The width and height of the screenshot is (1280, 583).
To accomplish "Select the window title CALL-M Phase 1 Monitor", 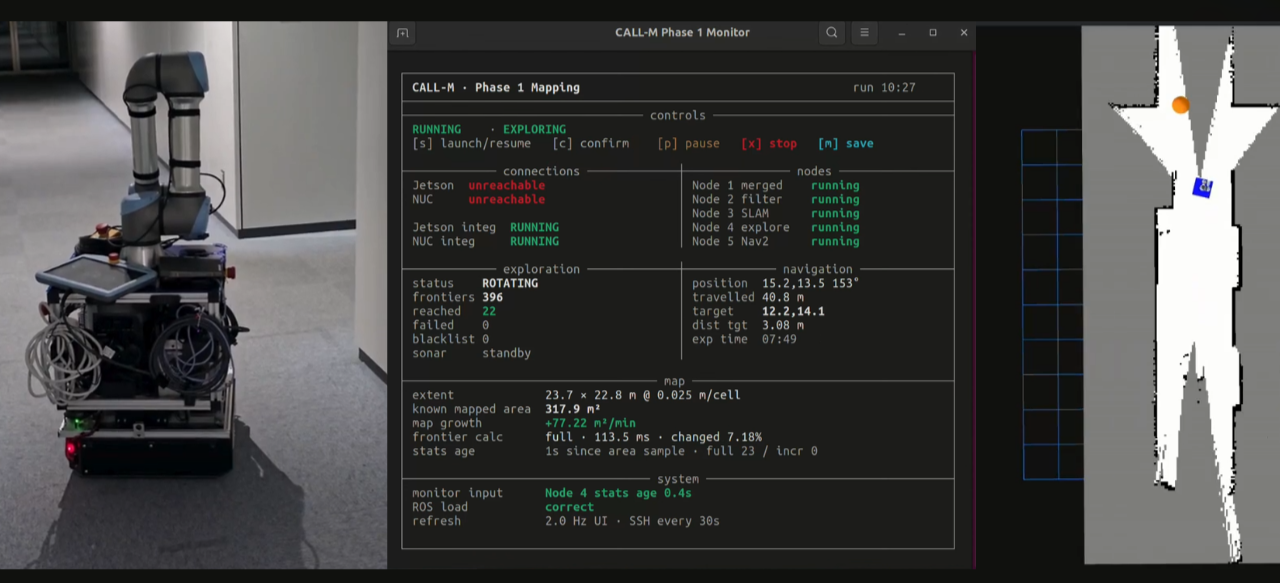I will pos(682,33).
